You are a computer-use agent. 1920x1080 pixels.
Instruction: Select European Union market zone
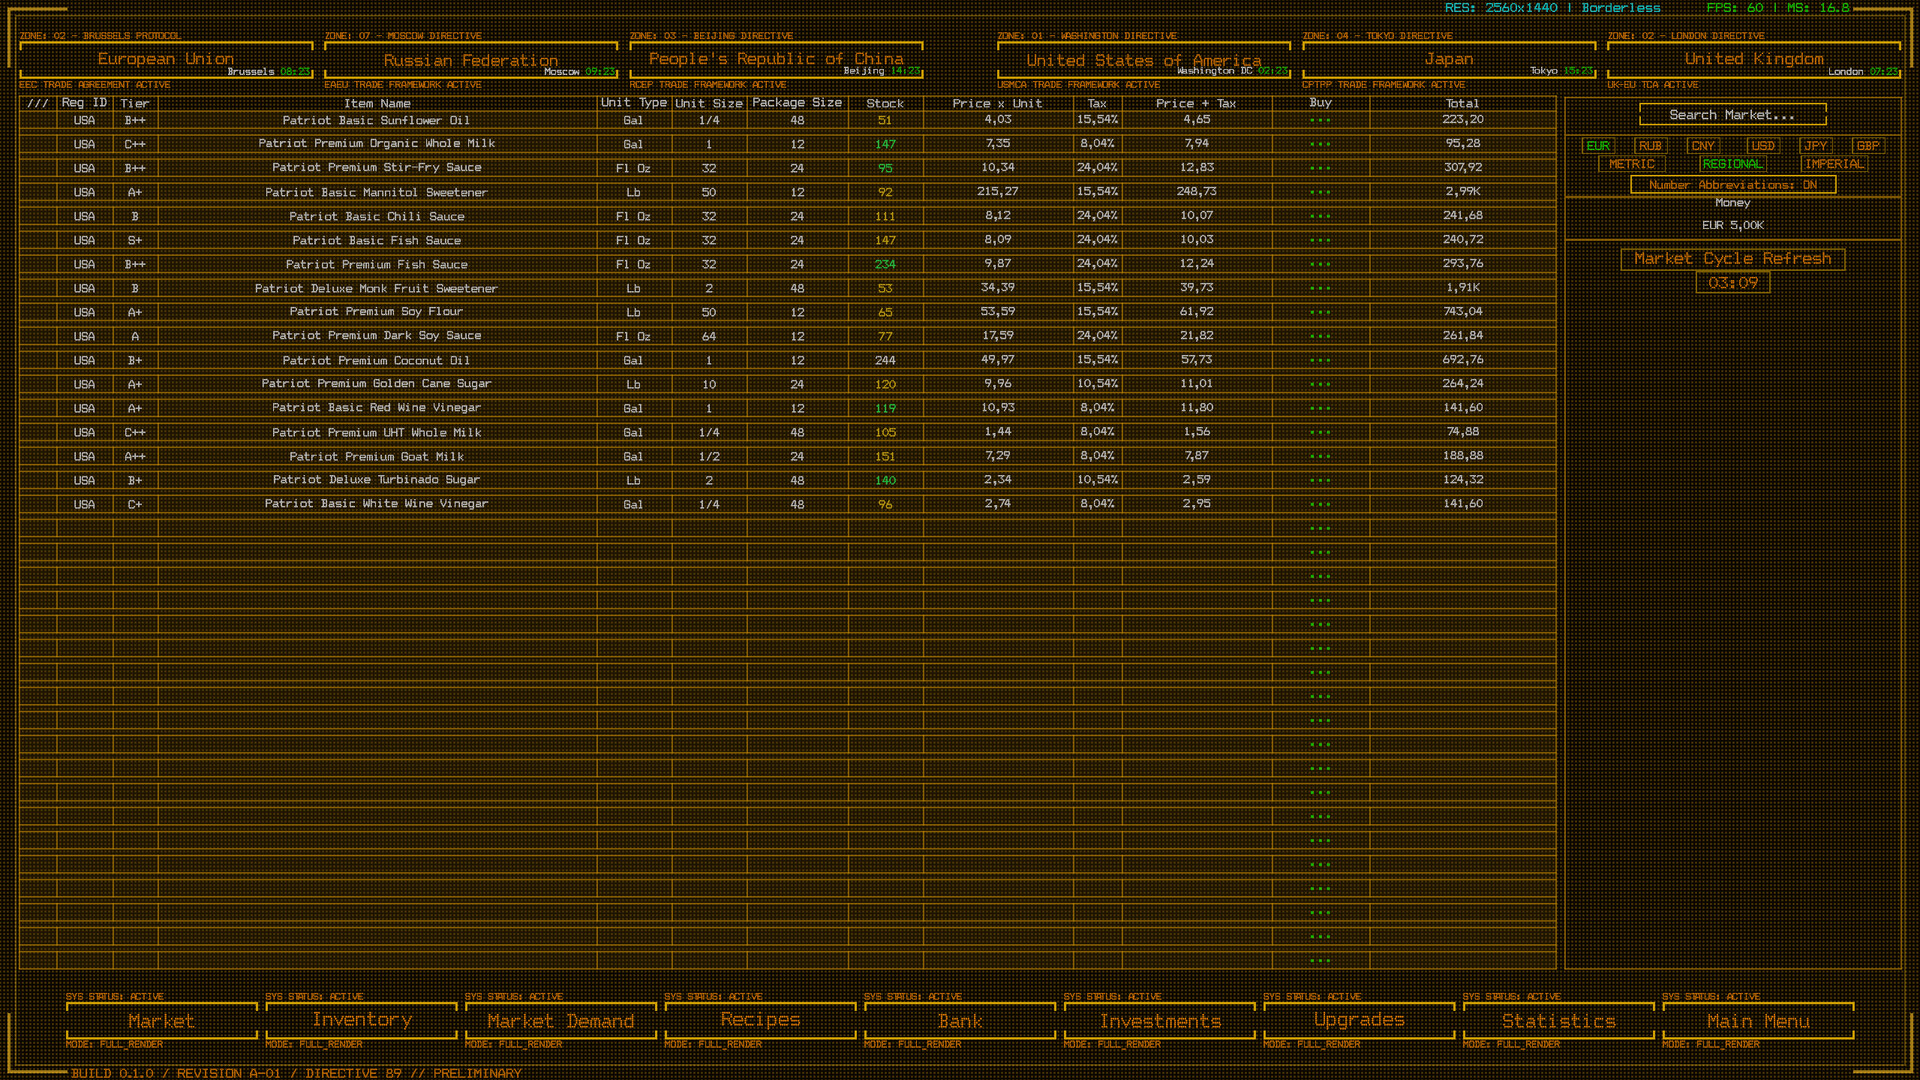click(x=166, y=60)
